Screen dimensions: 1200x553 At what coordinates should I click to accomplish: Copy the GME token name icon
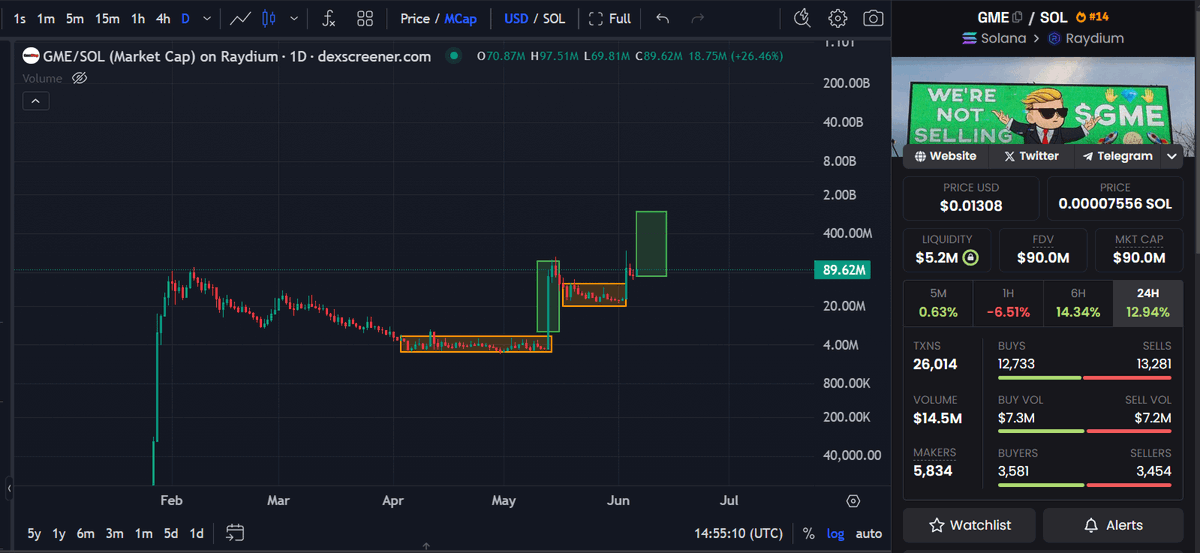1017,17
